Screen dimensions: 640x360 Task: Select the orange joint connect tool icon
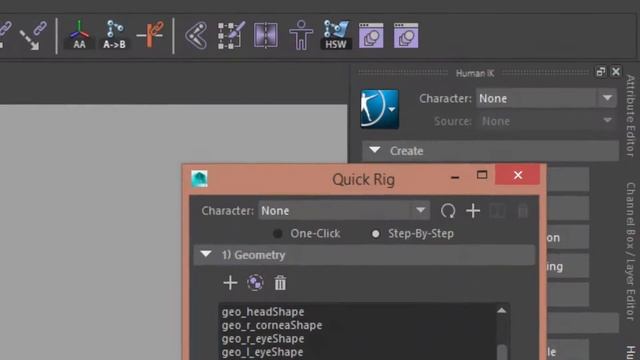point(150,35)
